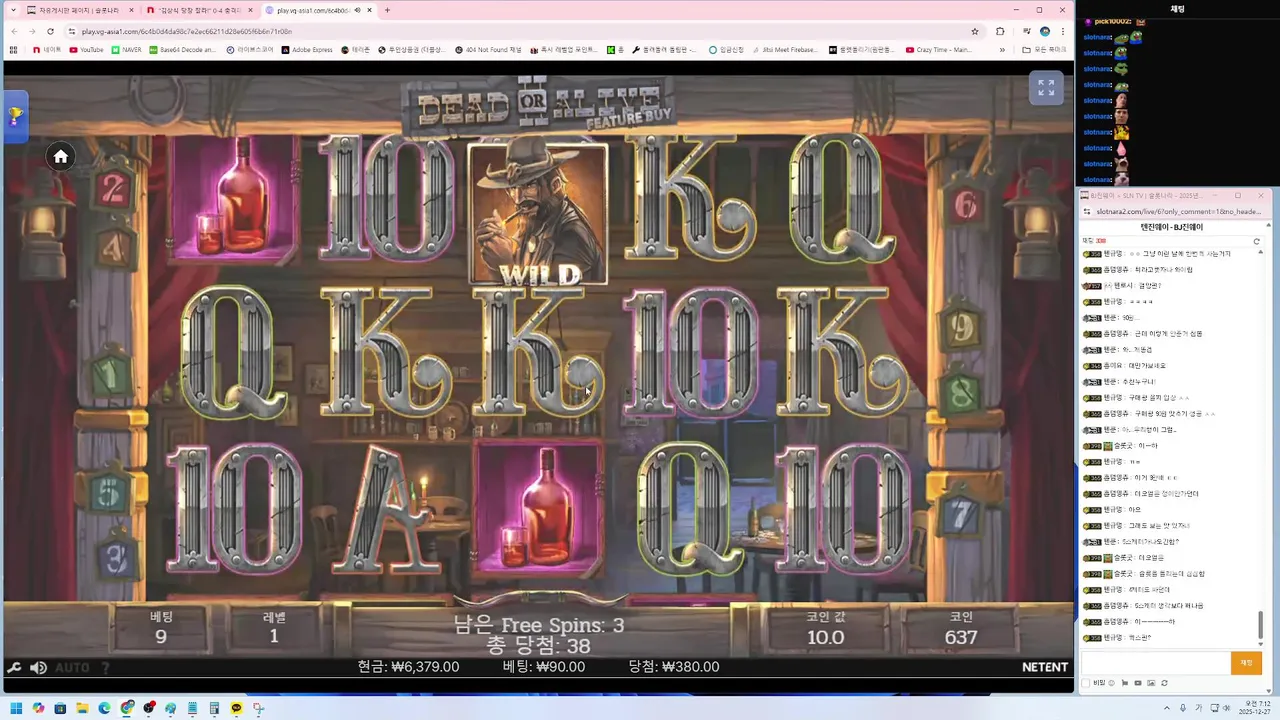The image size is (1280, 720).
Task: Reload the browser page
Action: 50,31
